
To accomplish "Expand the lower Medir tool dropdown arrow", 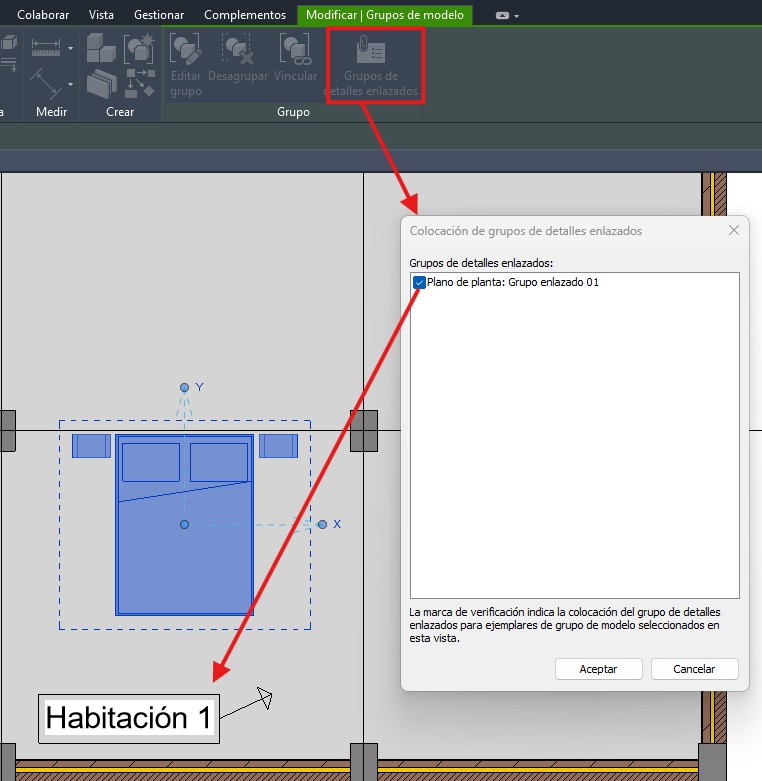I will coord(70,84).
